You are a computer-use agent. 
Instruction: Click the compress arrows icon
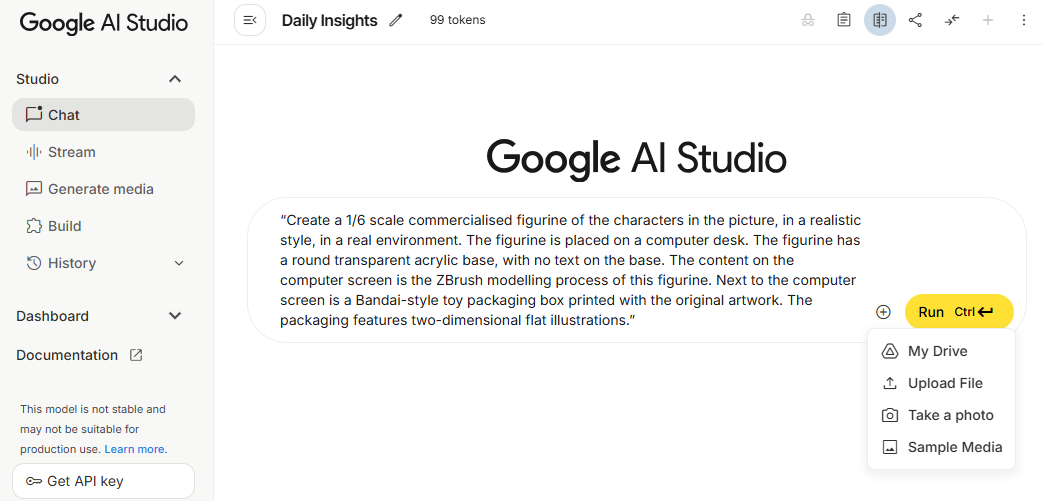[x=952, y=20]
